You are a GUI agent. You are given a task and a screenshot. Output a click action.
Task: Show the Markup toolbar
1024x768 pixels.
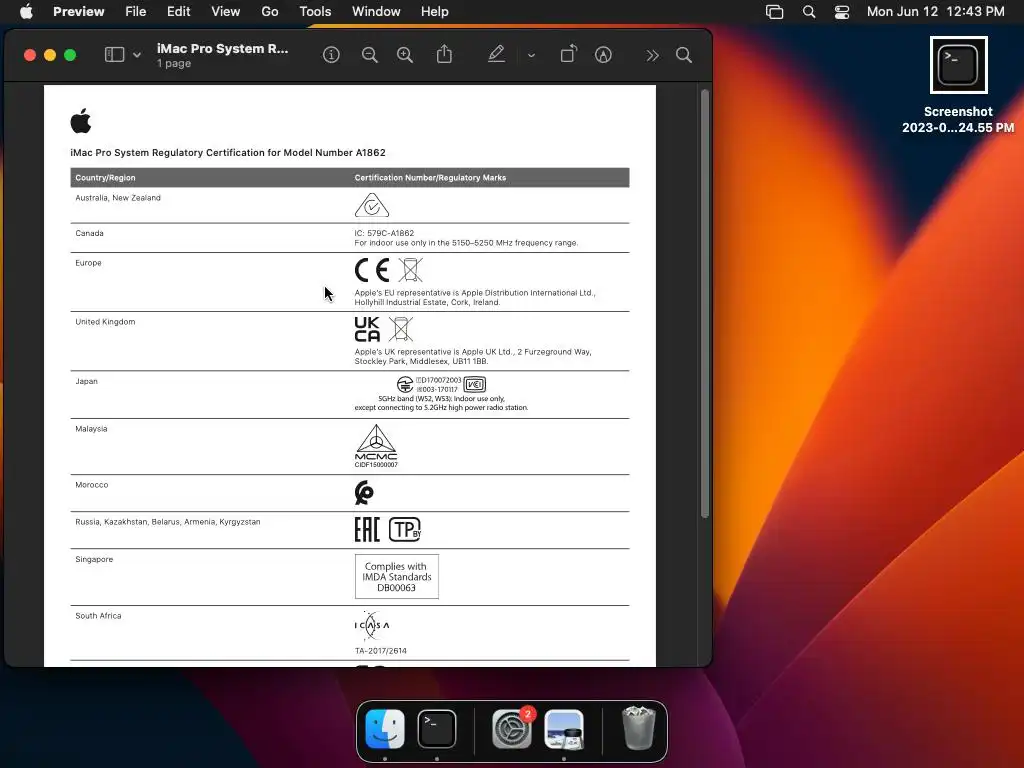click(603, 55)
